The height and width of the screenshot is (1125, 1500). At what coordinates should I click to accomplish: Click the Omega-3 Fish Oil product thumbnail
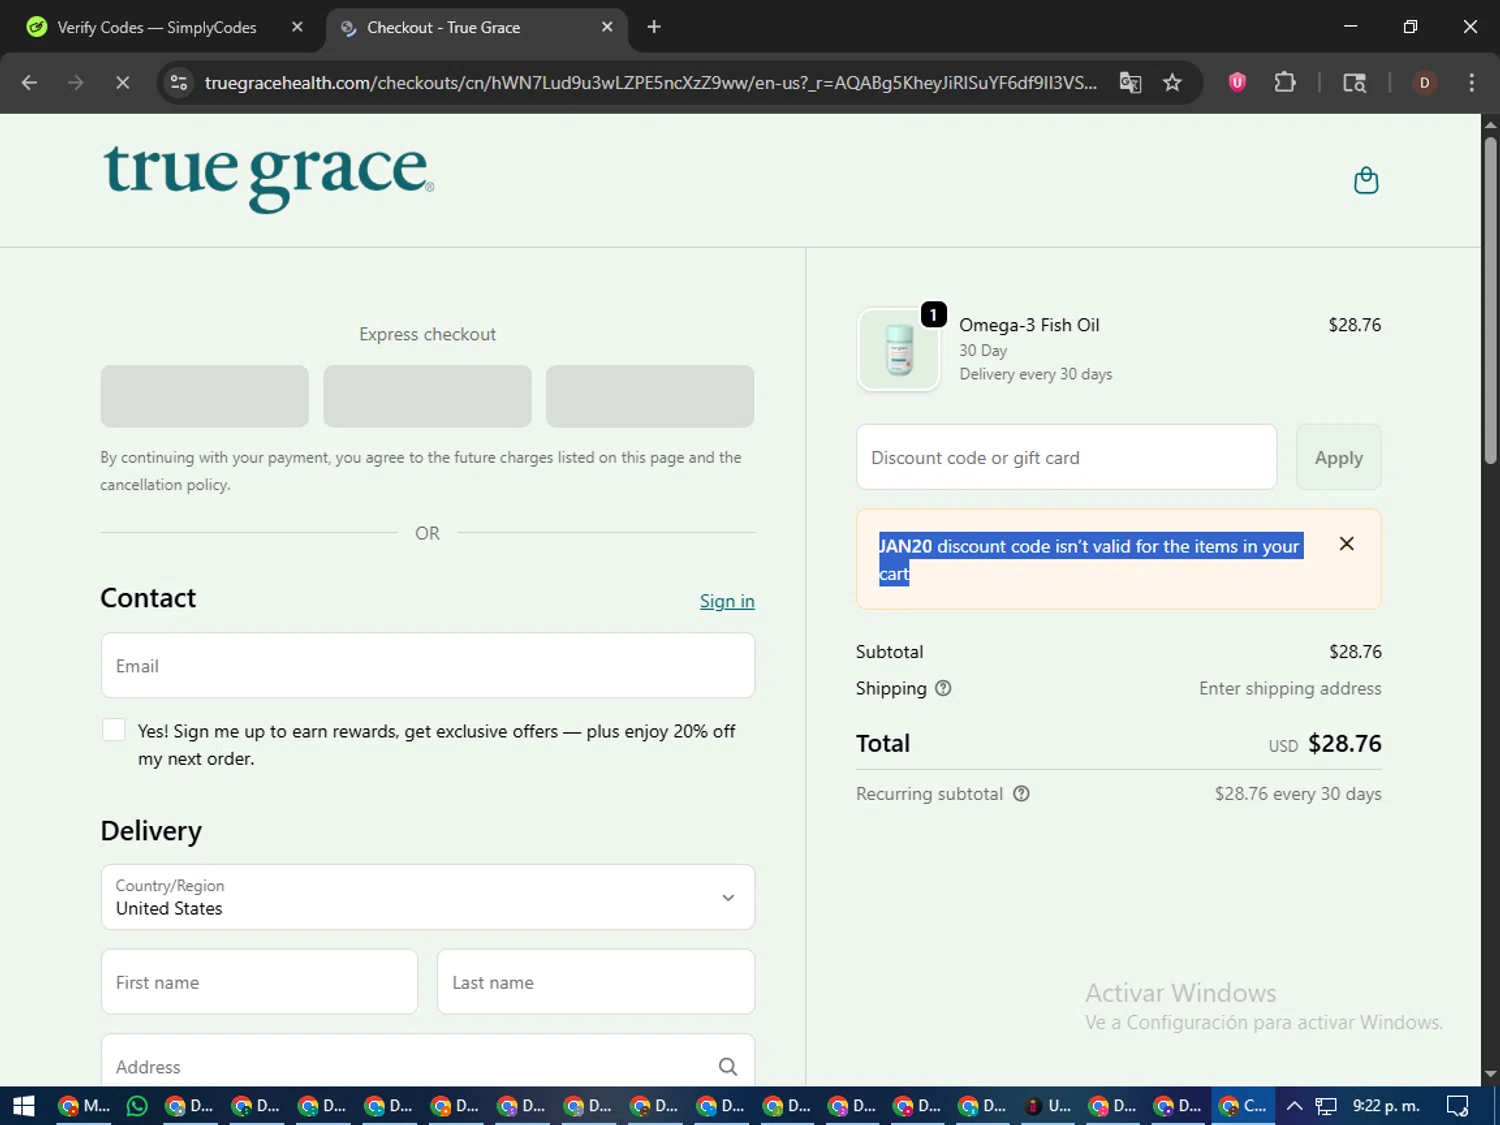pyautogui.click(x=899, y=349)
